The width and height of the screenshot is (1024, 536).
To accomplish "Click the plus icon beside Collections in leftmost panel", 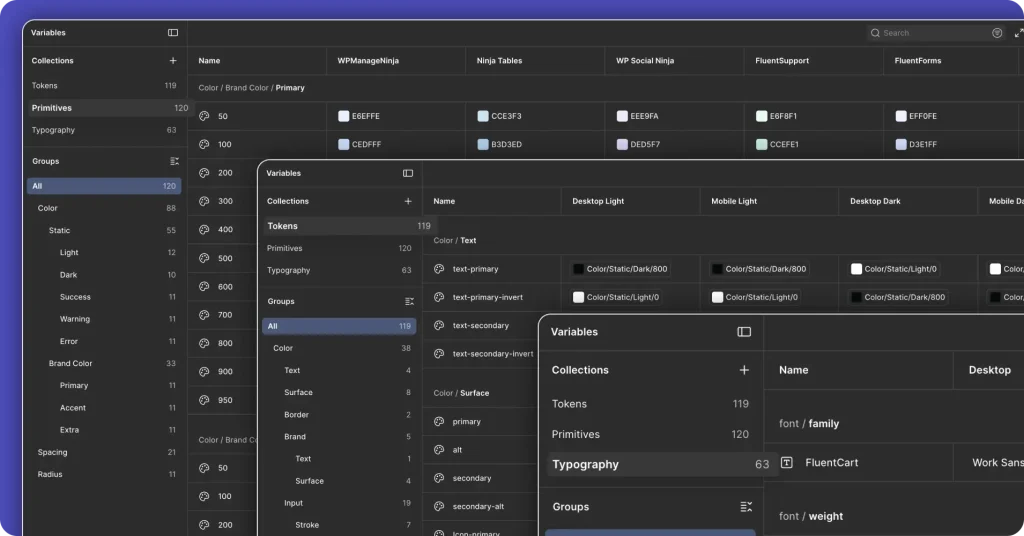I will click(173, 61).
